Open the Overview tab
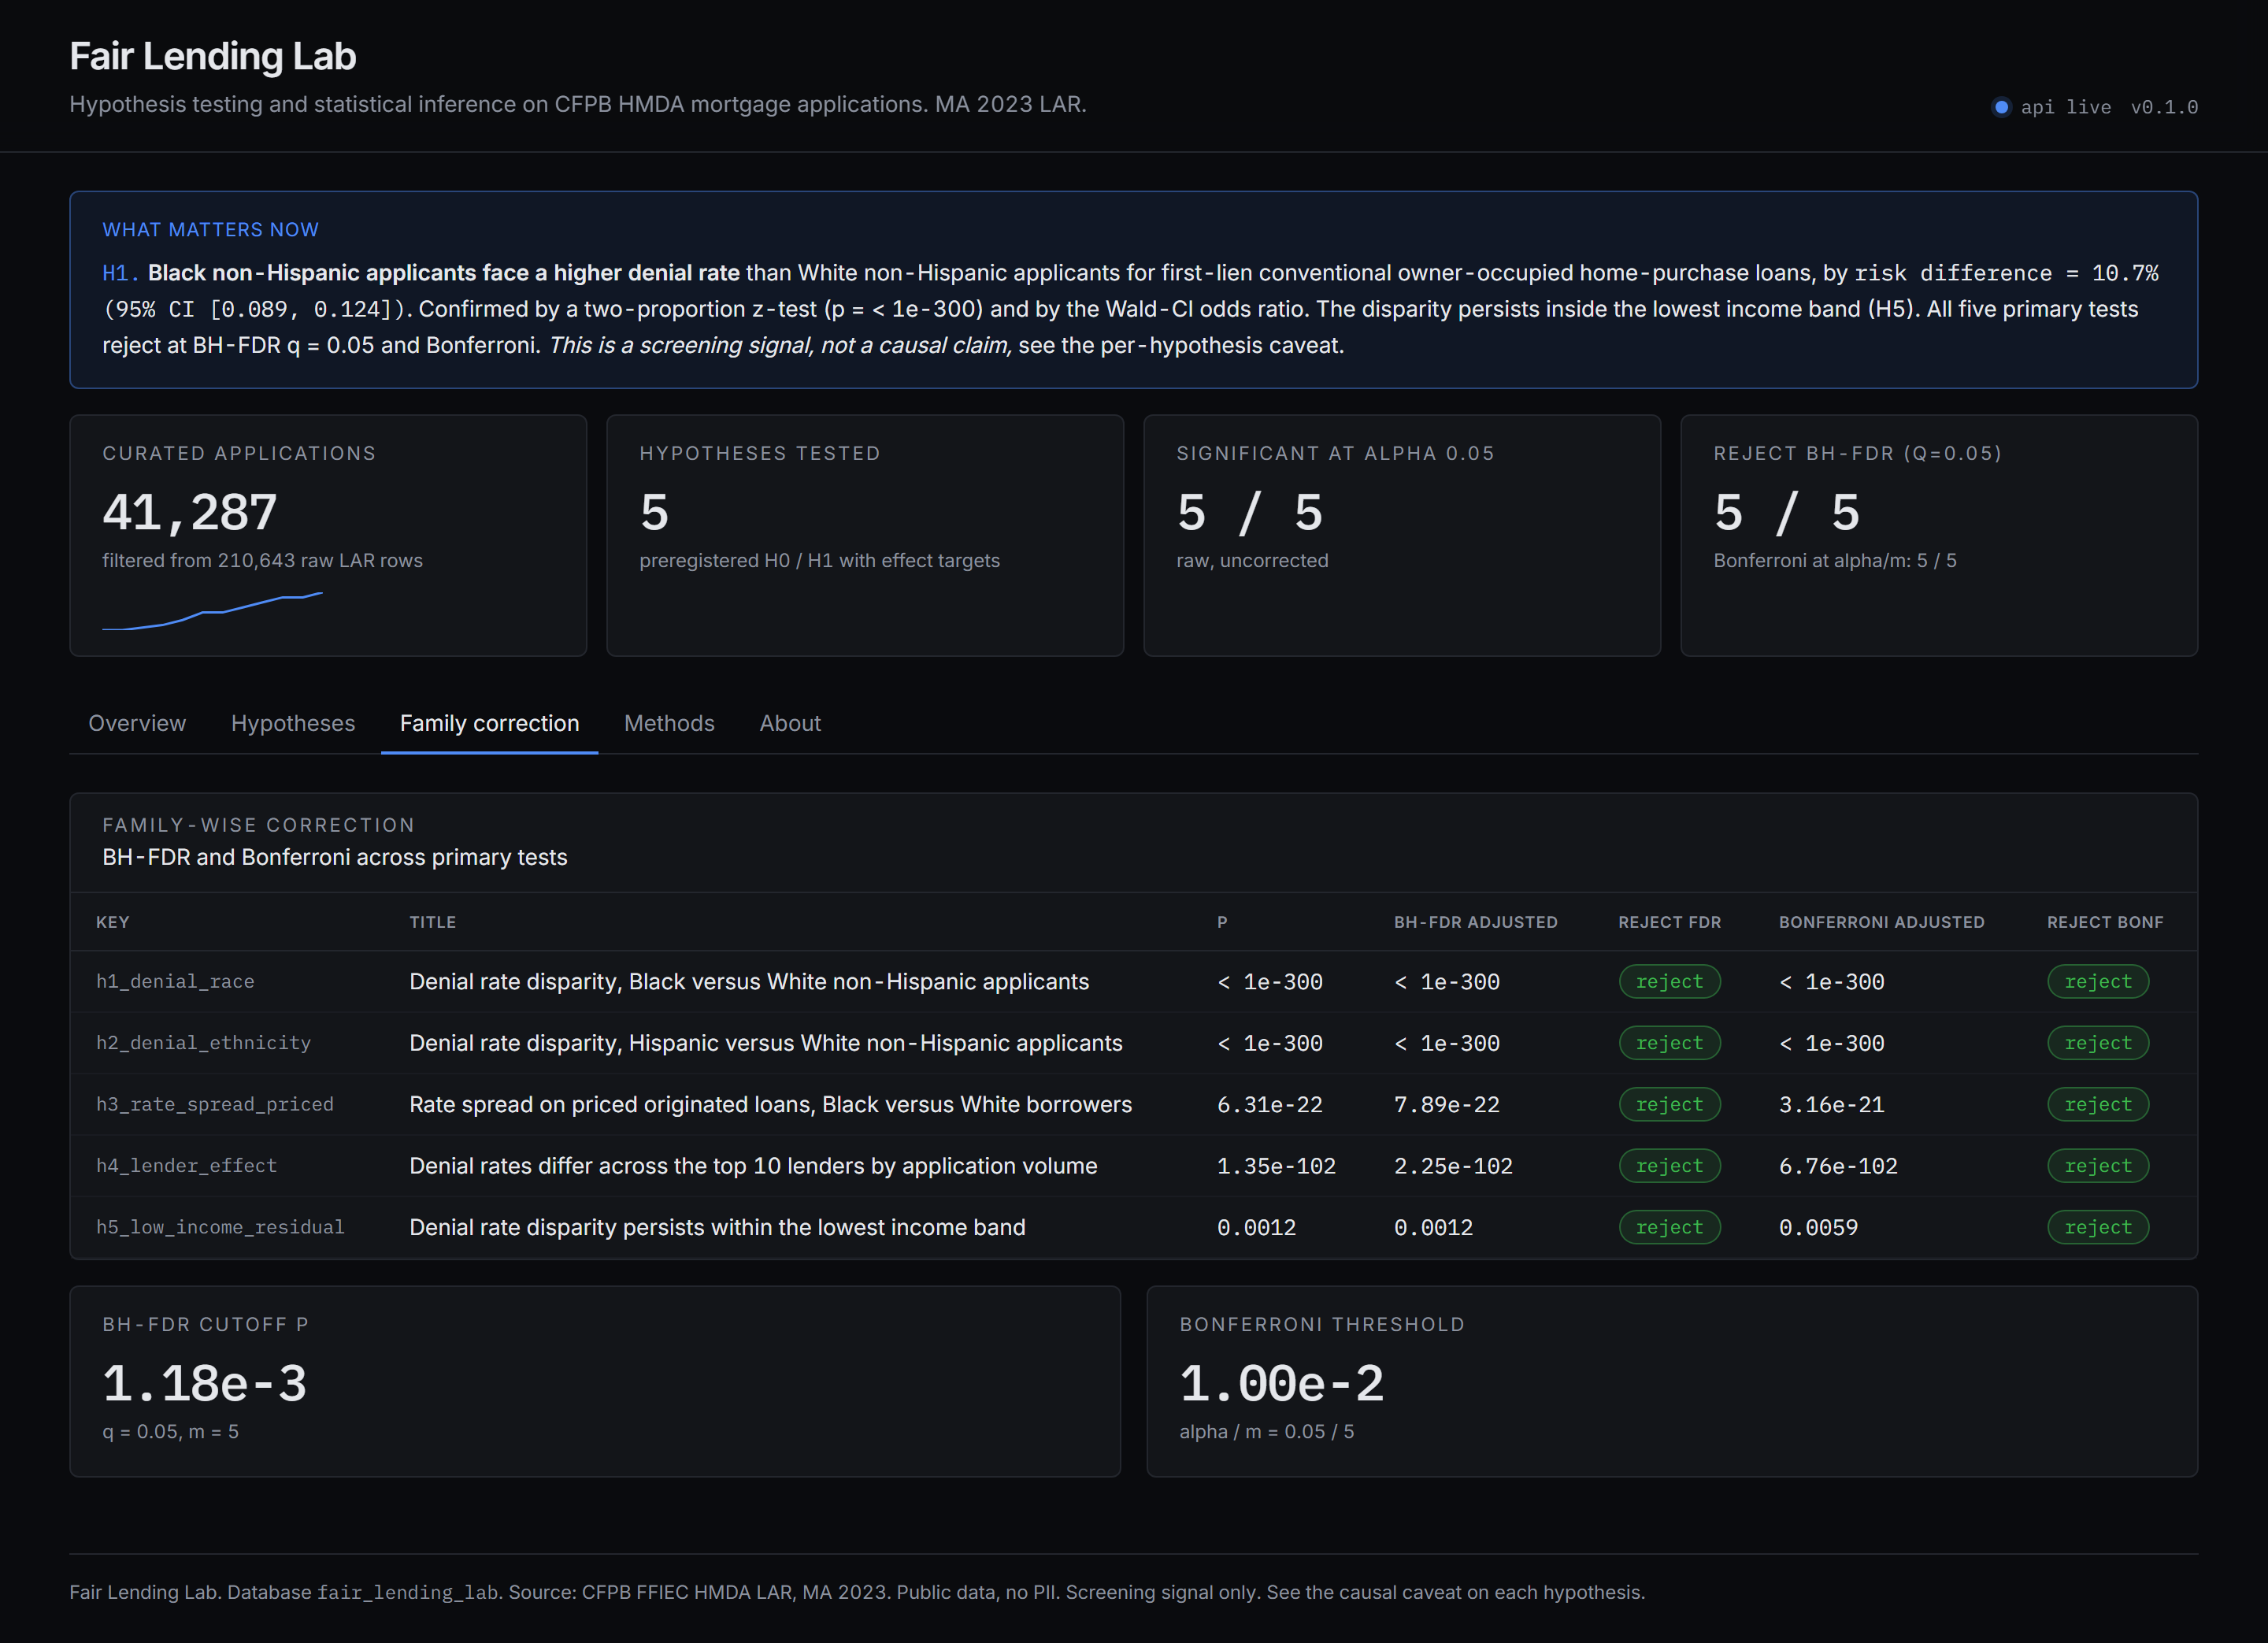This screenshot has width=2268, height=1643. coord(137,723)
